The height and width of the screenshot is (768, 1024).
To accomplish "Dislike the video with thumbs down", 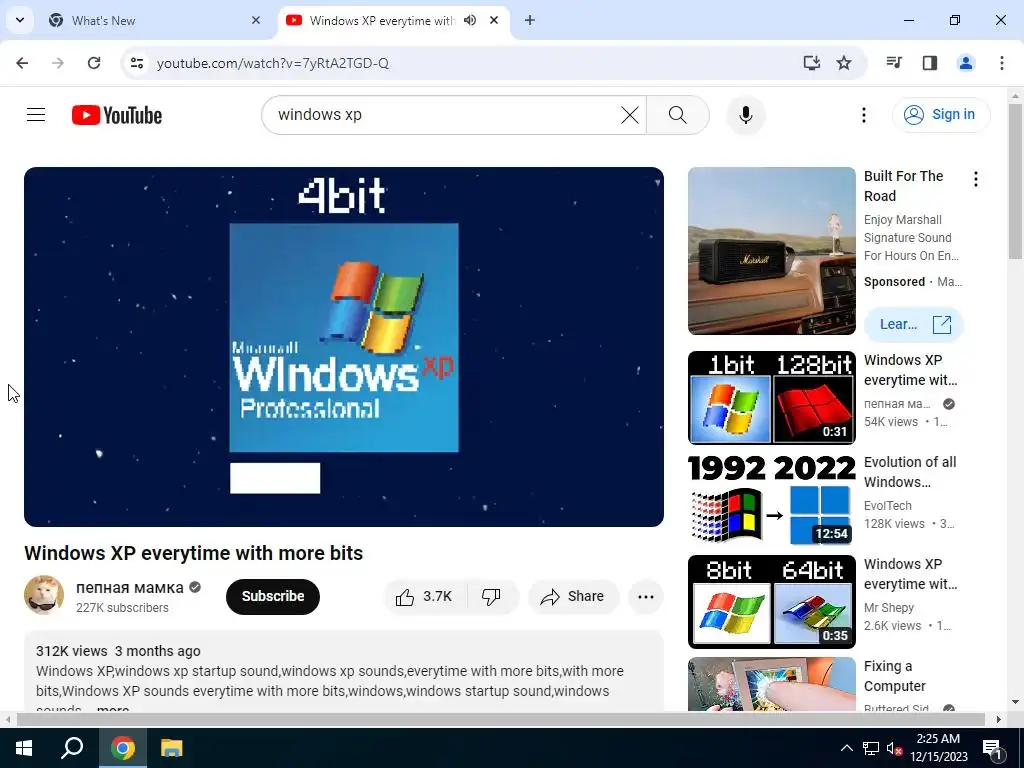I will [x=491, y=596].
